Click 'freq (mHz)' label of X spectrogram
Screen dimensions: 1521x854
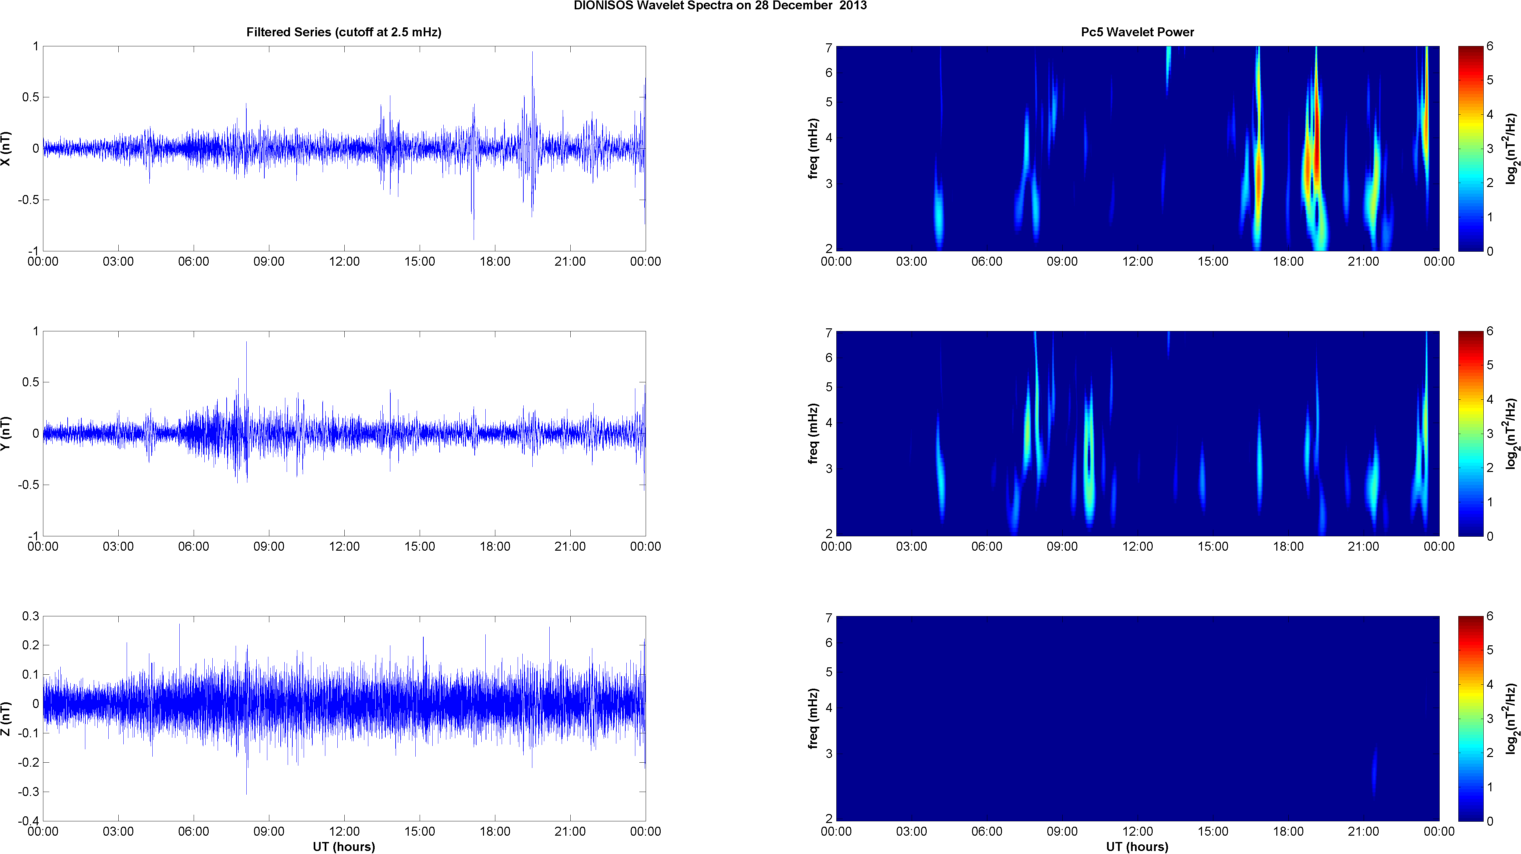click(x=814, y=149)
